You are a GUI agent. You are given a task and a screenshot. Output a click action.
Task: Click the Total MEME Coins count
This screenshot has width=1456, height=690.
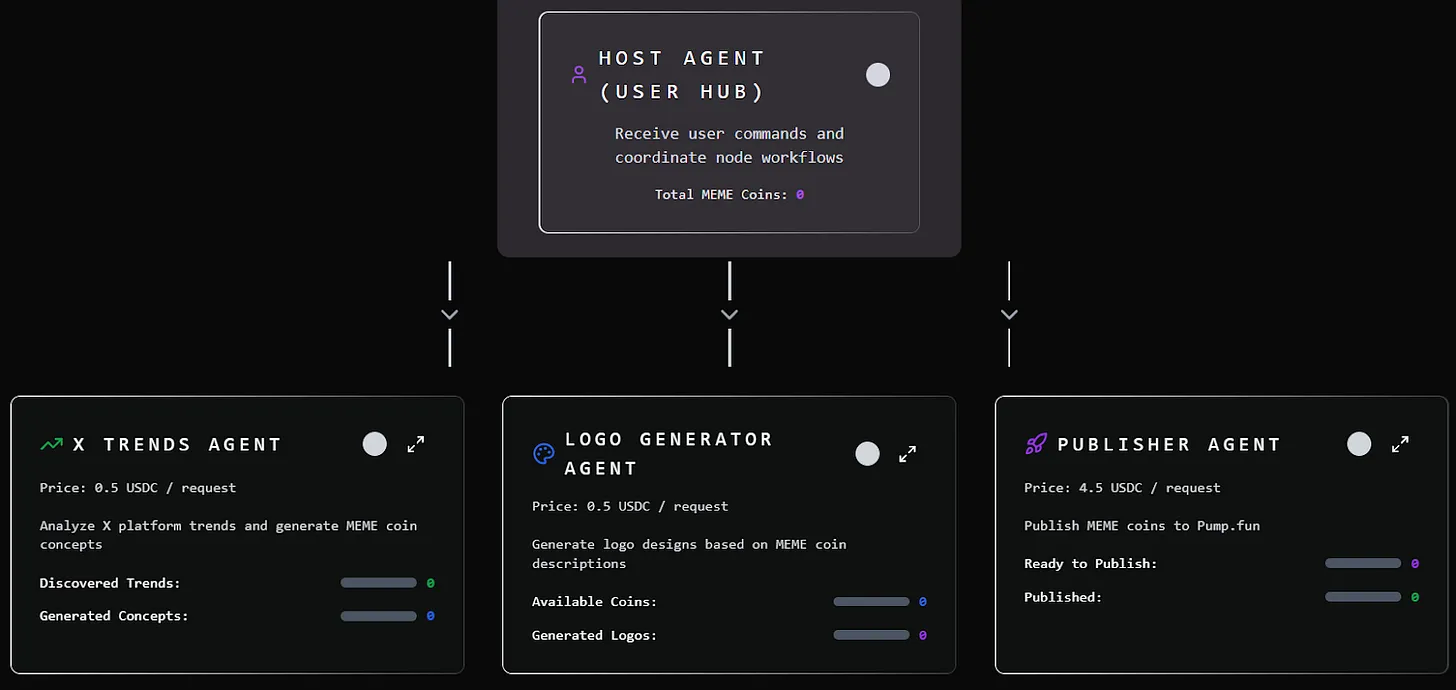[800, 195]
